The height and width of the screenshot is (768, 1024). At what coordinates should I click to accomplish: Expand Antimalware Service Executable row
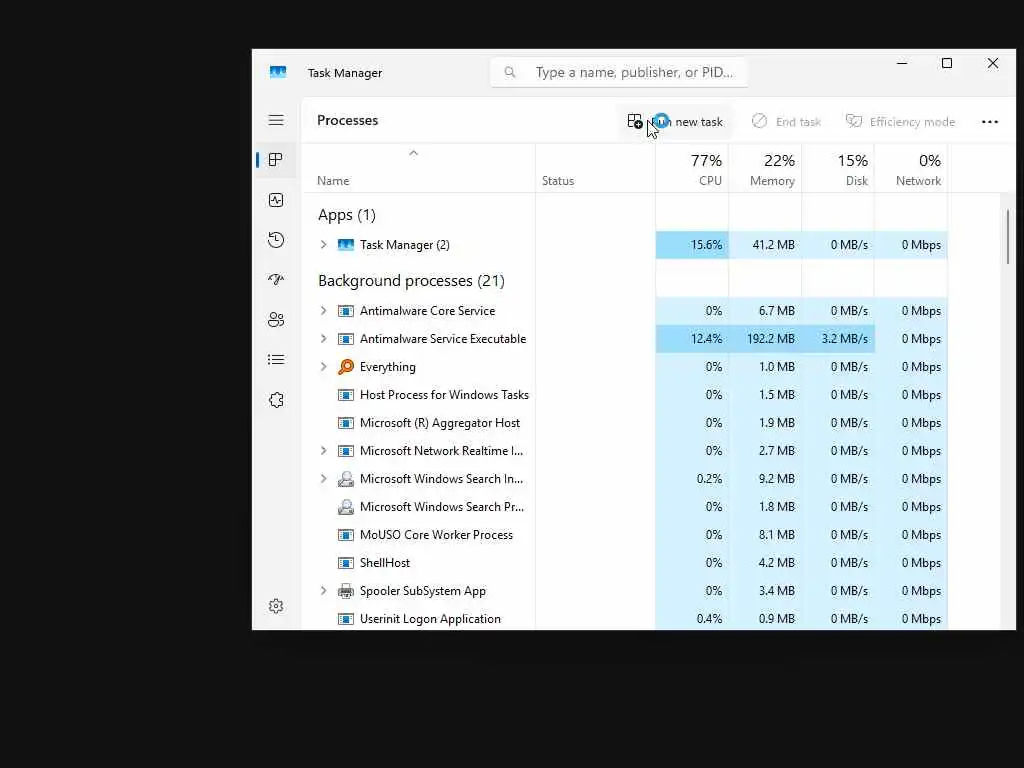tap(323, 339)
